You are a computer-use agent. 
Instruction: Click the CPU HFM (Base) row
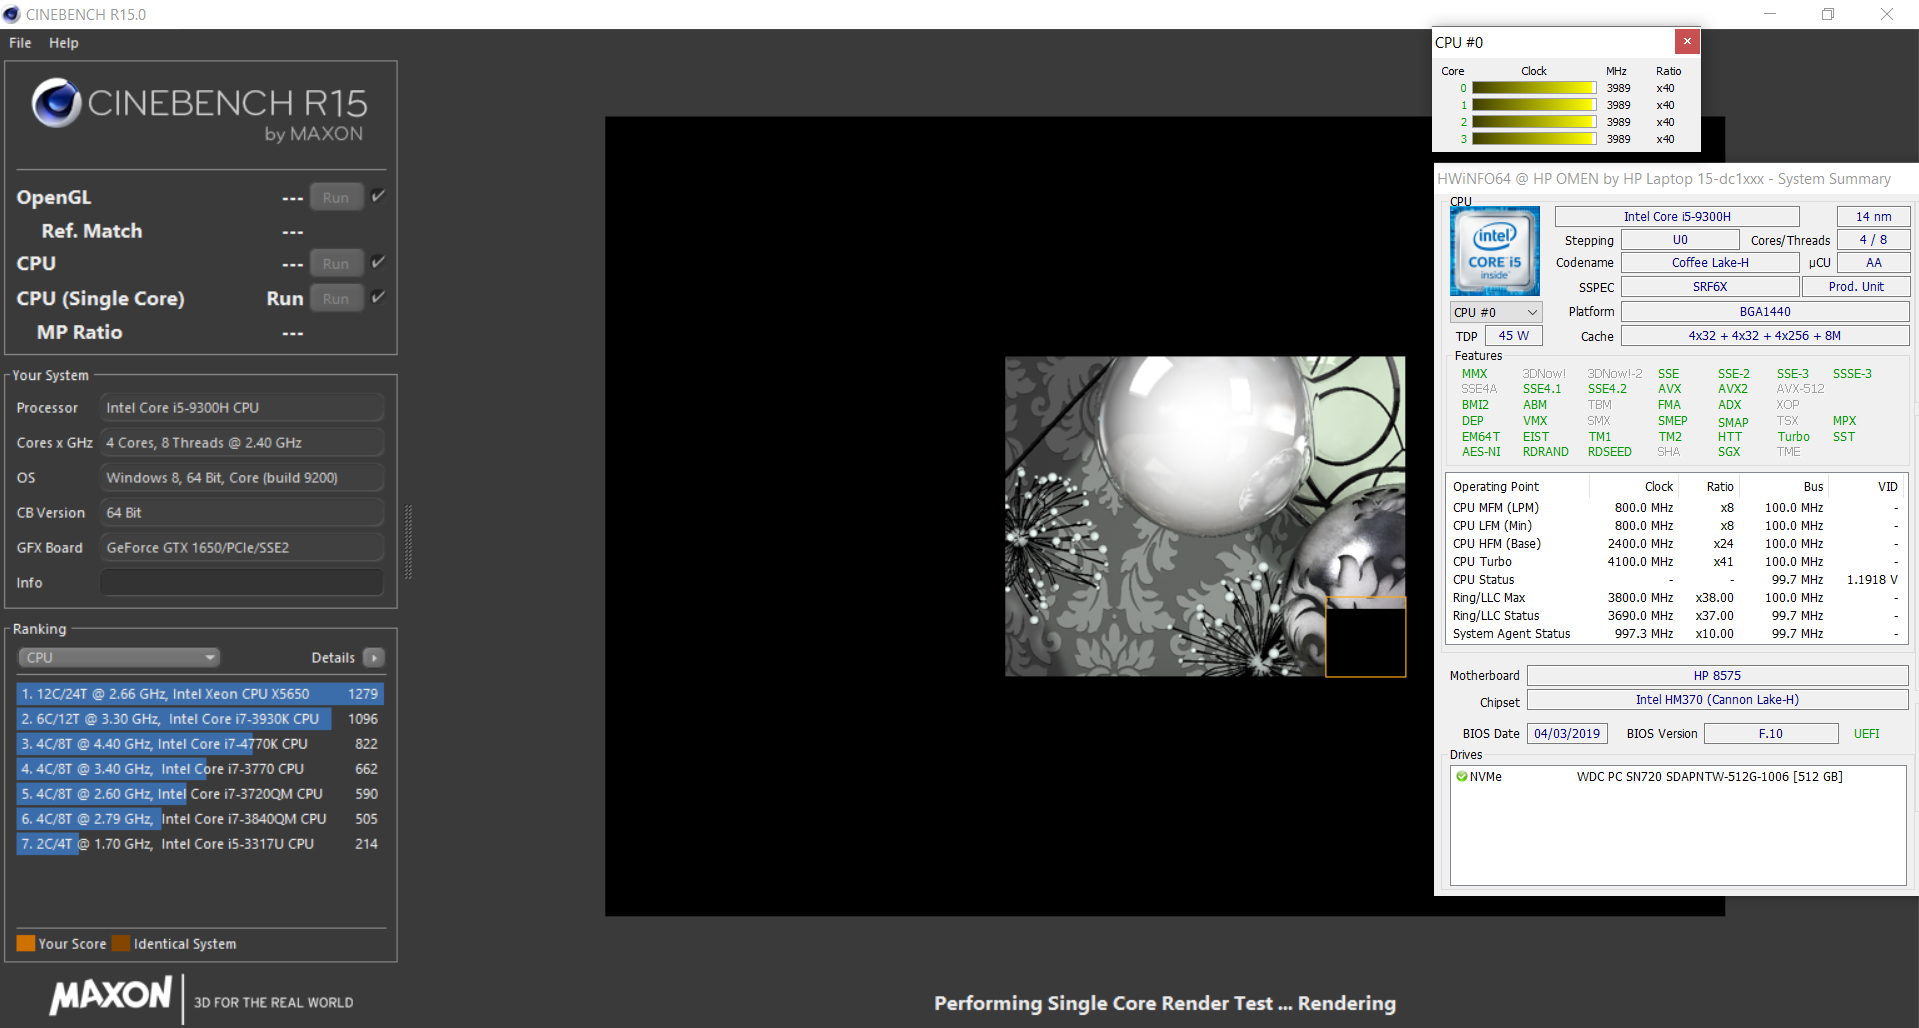(x=1675, y=544)
